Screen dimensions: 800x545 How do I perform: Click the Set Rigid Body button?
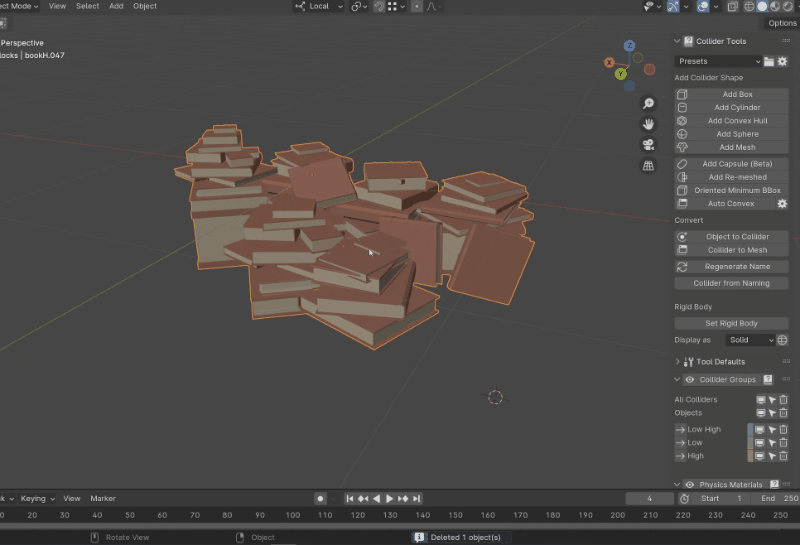731,324
